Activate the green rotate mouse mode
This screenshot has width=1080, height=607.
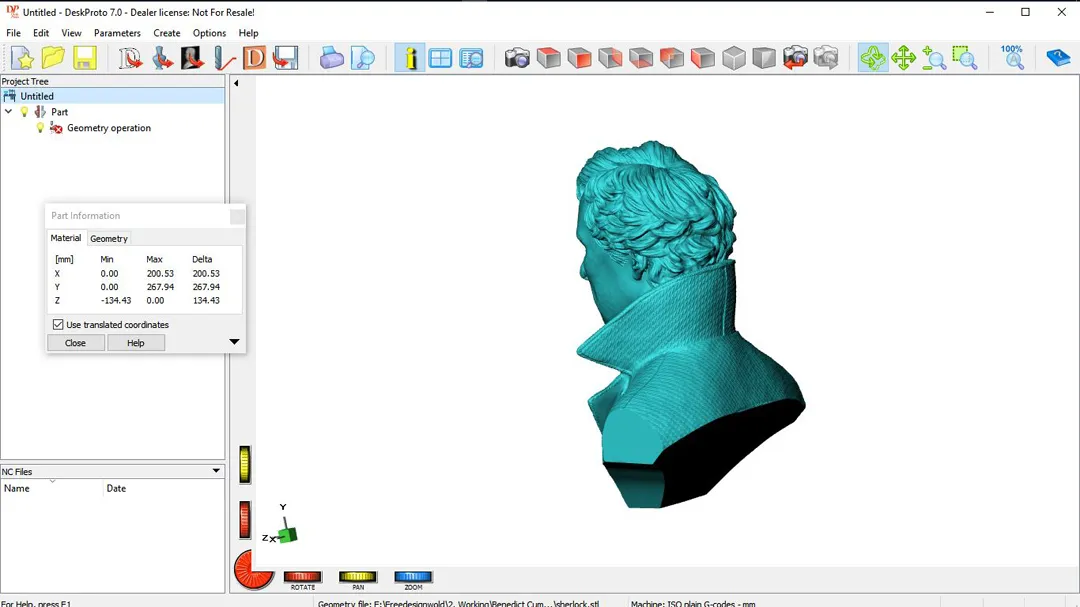click(873, 58)
